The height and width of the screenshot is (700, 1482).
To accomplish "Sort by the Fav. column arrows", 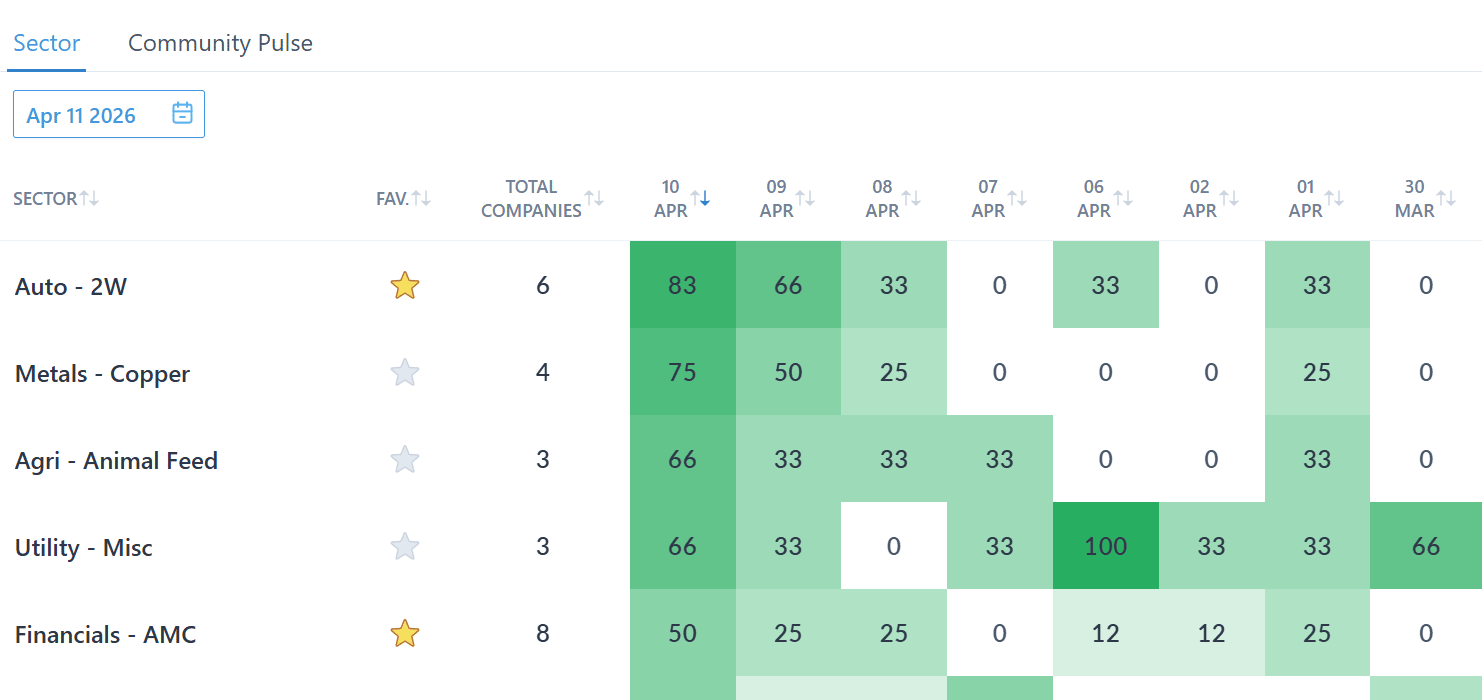I will pyautogui.click(x=422, y=198).
